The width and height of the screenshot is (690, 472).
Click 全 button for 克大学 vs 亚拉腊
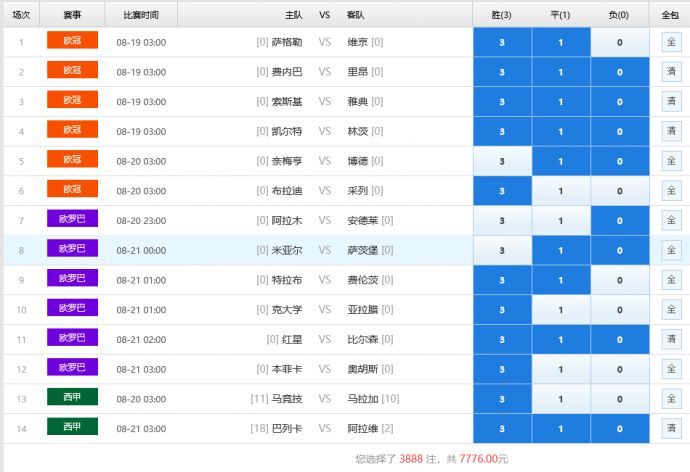pyautogui.click(x=671, y=310)
